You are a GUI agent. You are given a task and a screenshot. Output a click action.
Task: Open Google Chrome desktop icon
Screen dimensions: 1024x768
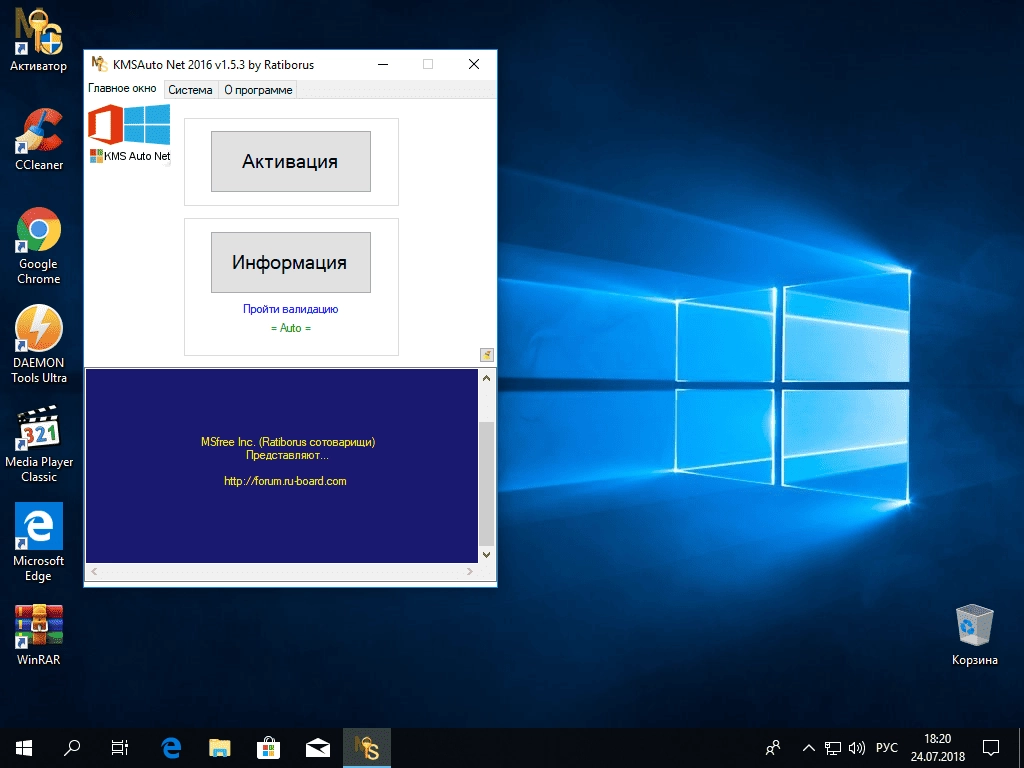tap(39, 246)
